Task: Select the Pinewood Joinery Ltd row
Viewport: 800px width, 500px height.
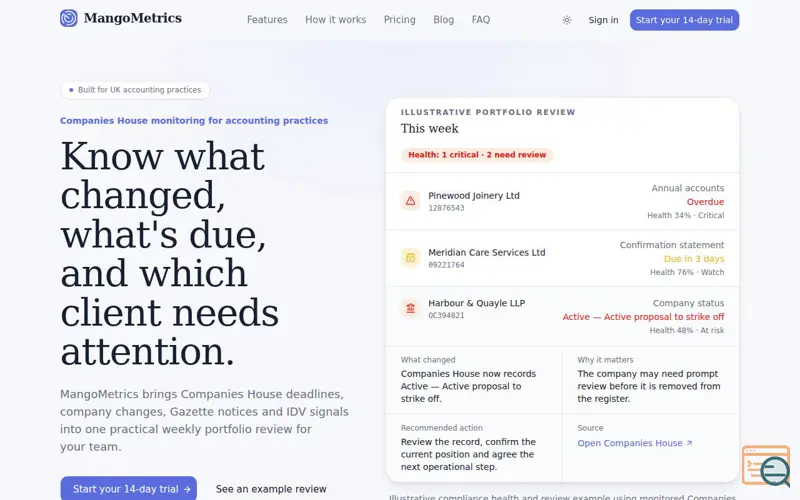Action: click(x=562, y=202)
